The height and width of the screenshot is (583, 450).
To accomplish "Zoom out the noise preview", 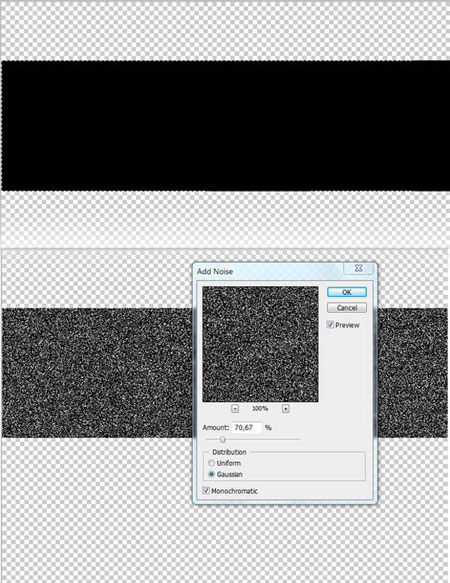I will coord(235,409).
